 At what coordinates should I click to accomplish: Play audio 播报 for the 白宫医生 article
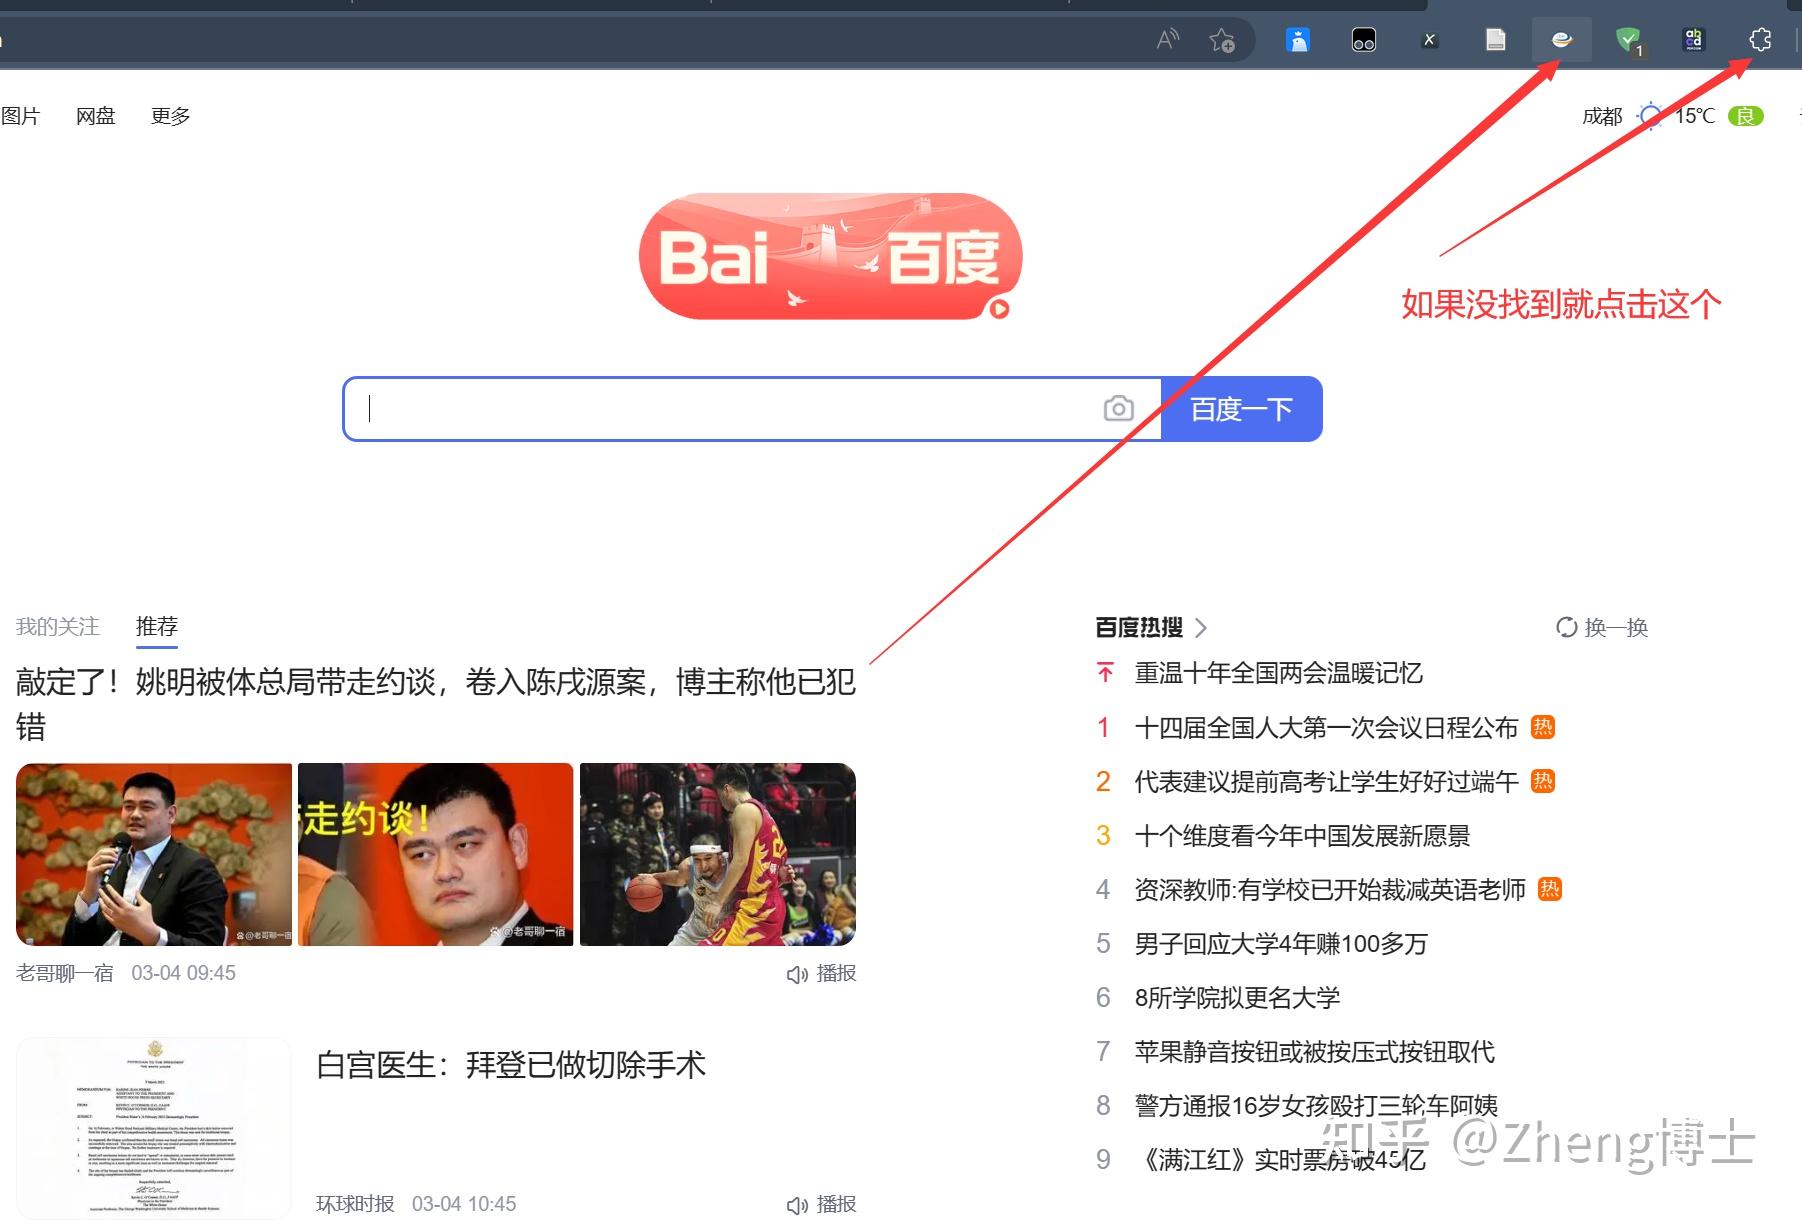[822, 1204]
